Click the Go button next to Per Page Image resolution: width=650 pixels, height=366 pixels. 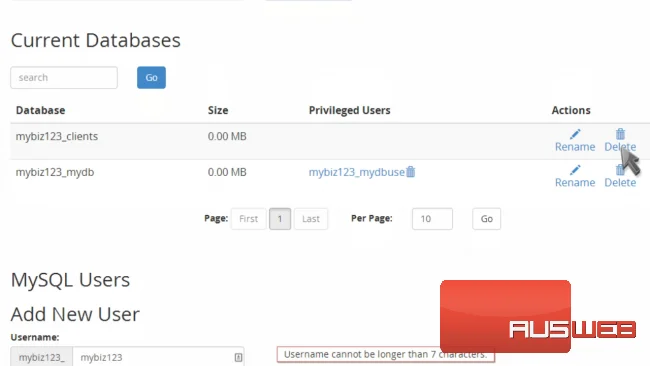(x=486, y=219)
